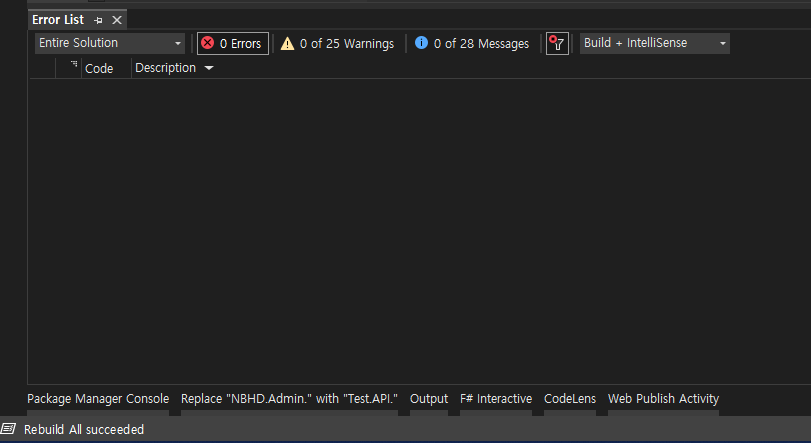This screenshot has width=811, height=443.
Task: Sort by the Code column header
Action: point(99,68)
